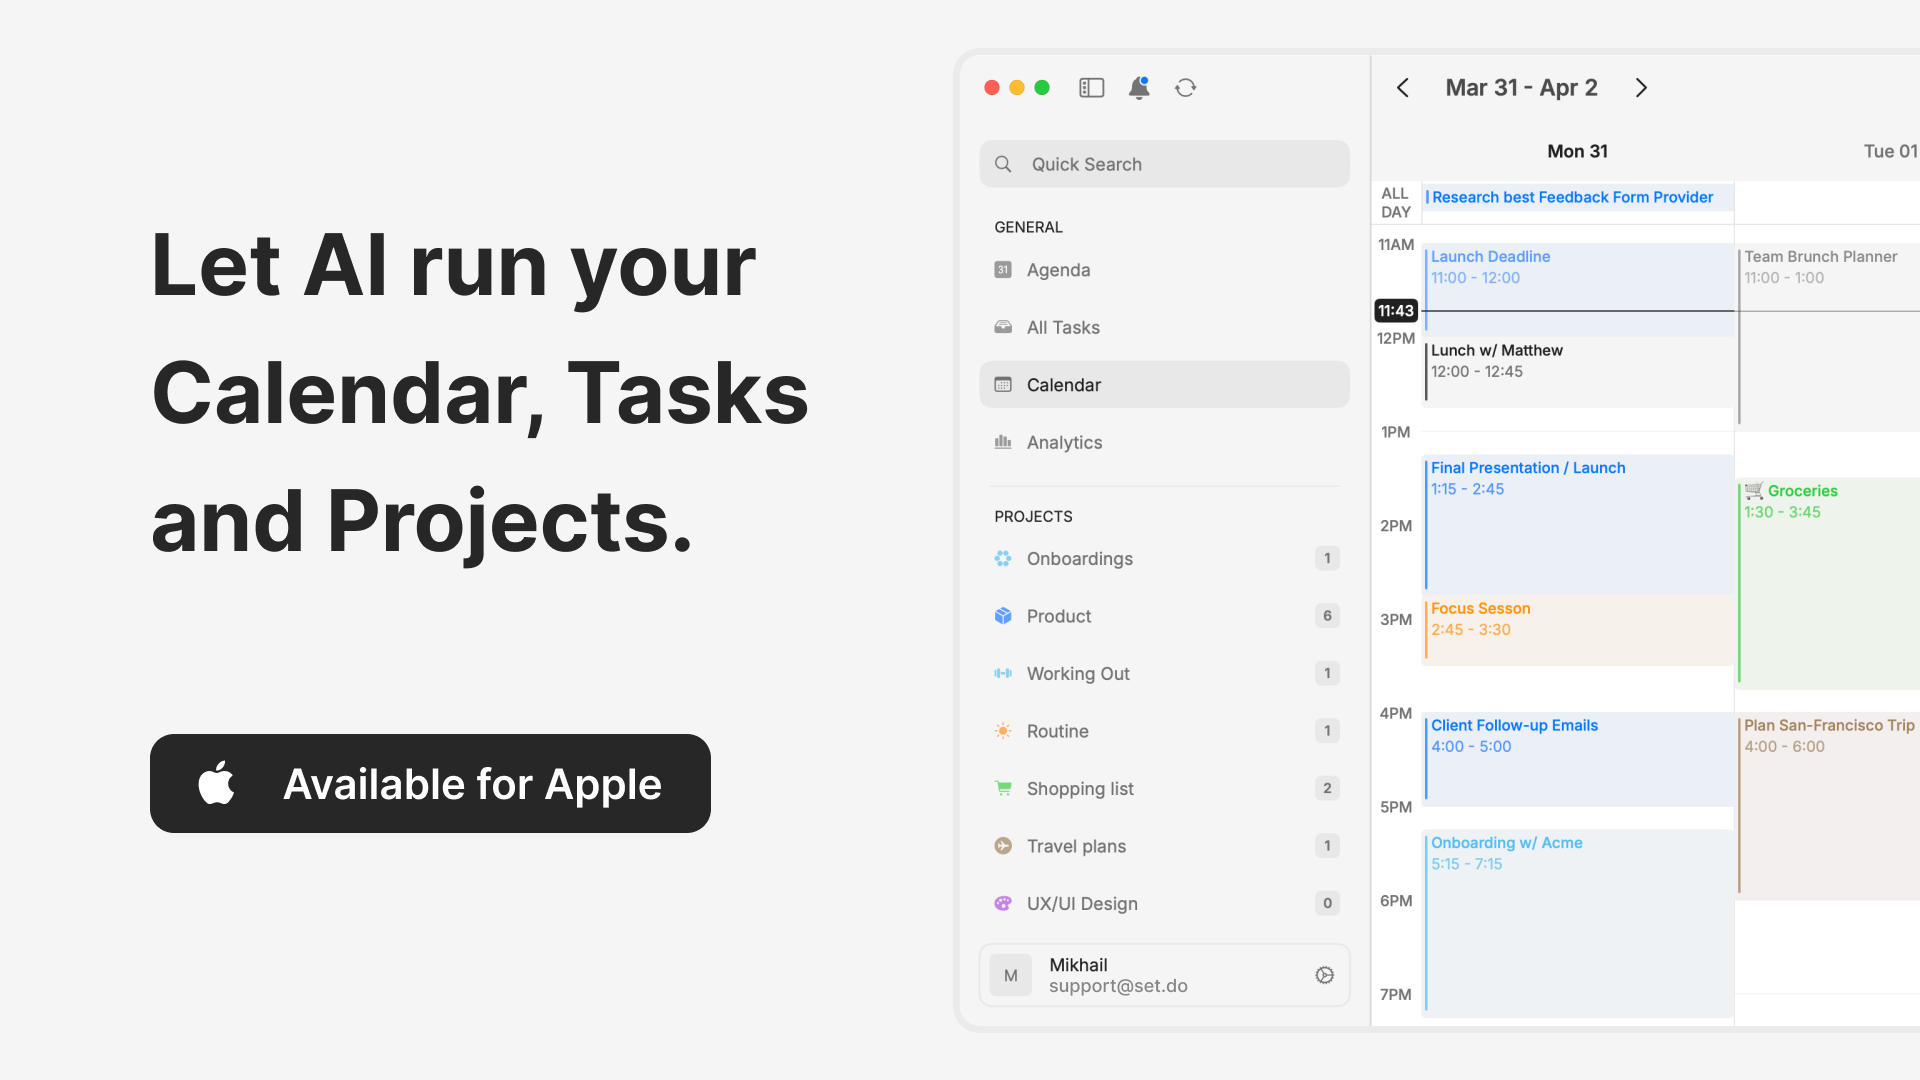Click the Available for Apple button
The width and height of the screenshot is (1920, 1080).
[430, 783]
